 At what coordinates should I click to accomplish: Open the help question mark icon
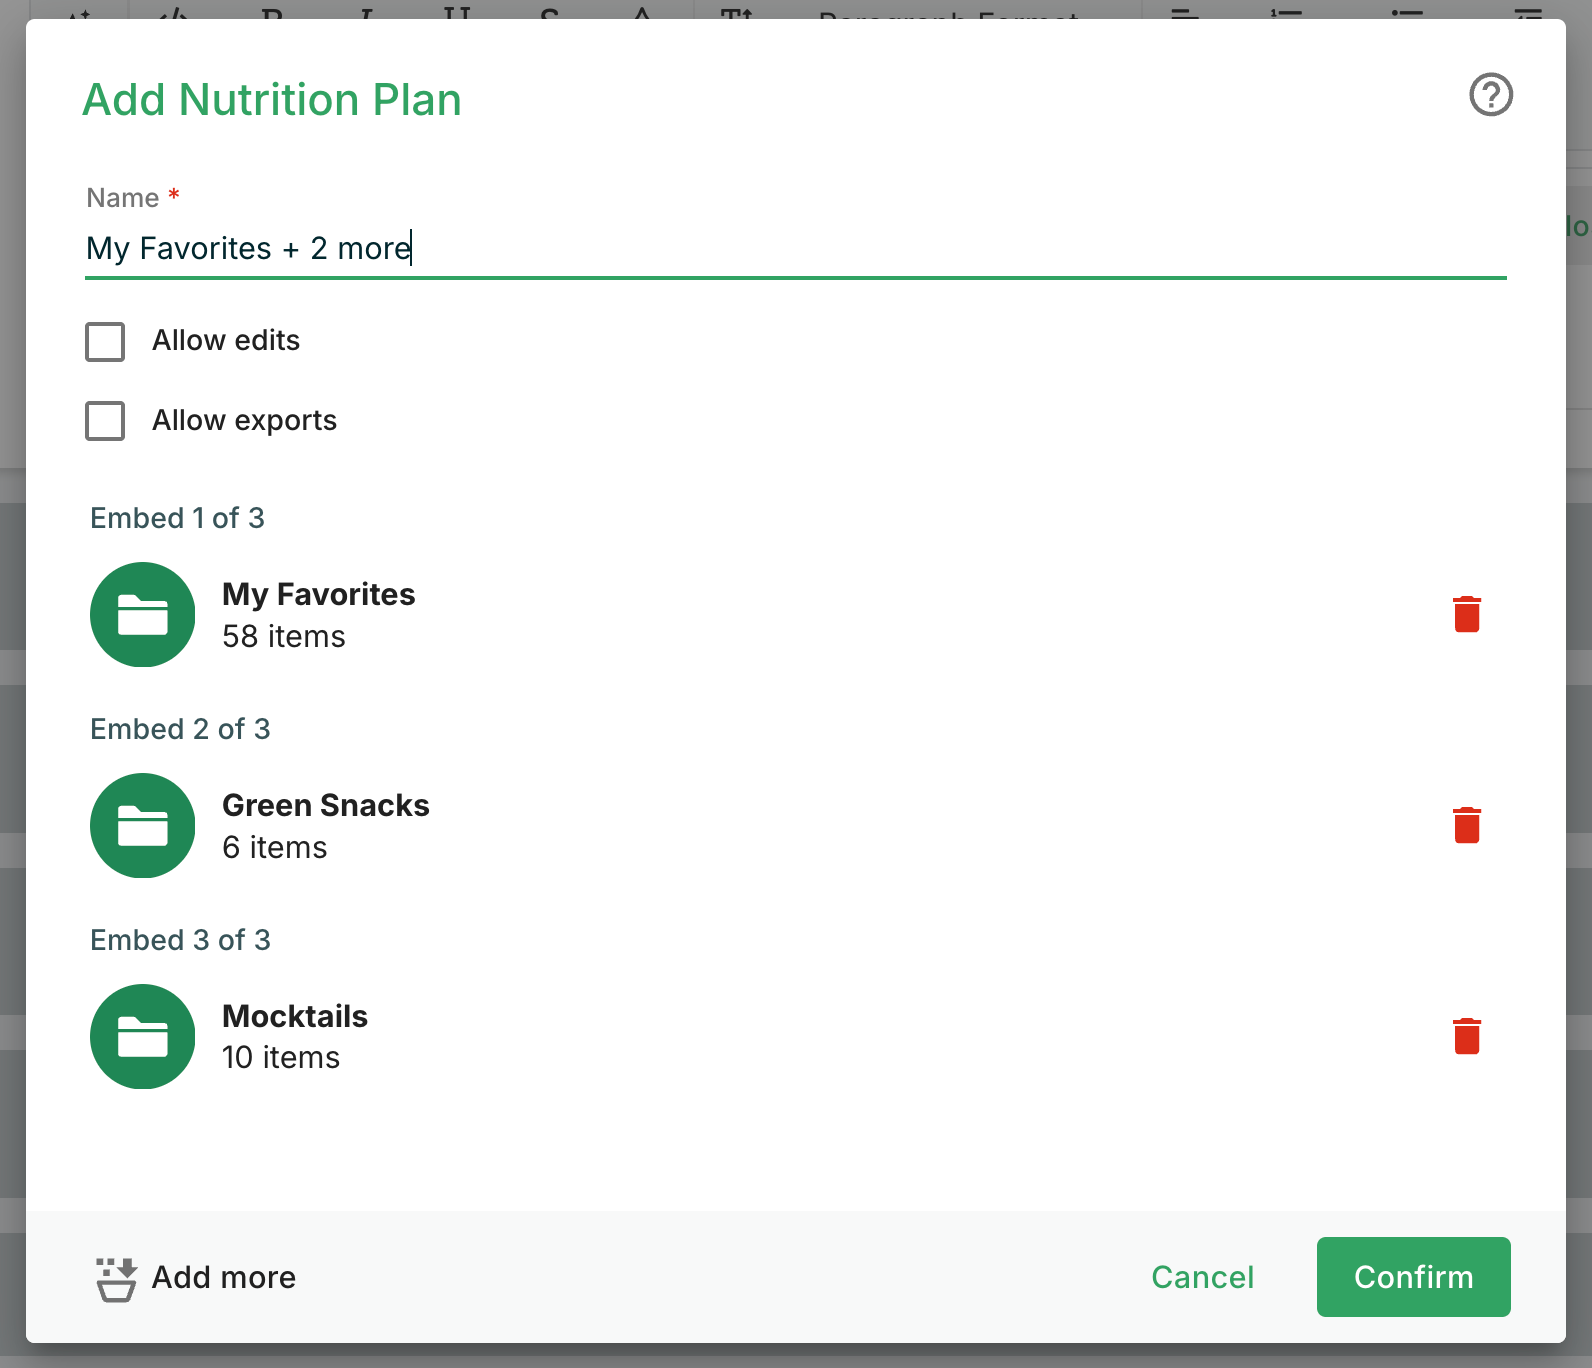click(1490, 95)
